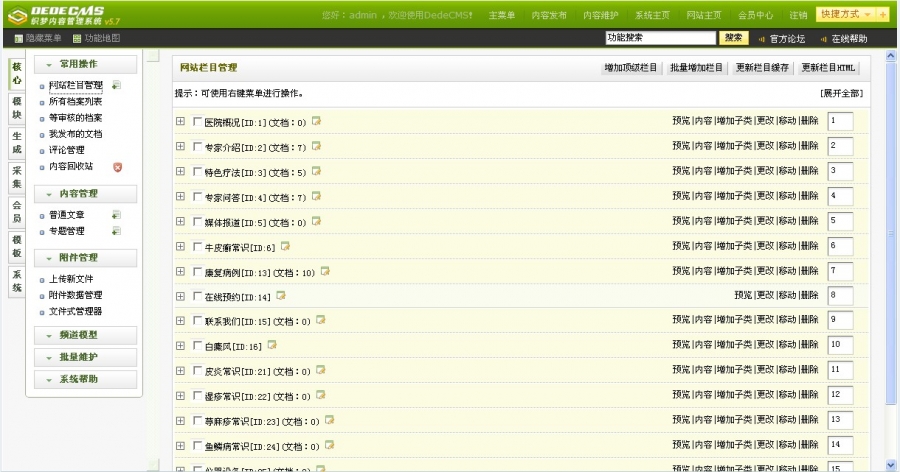Click the edit icon next to 湿疹常识

click(321, 395)
